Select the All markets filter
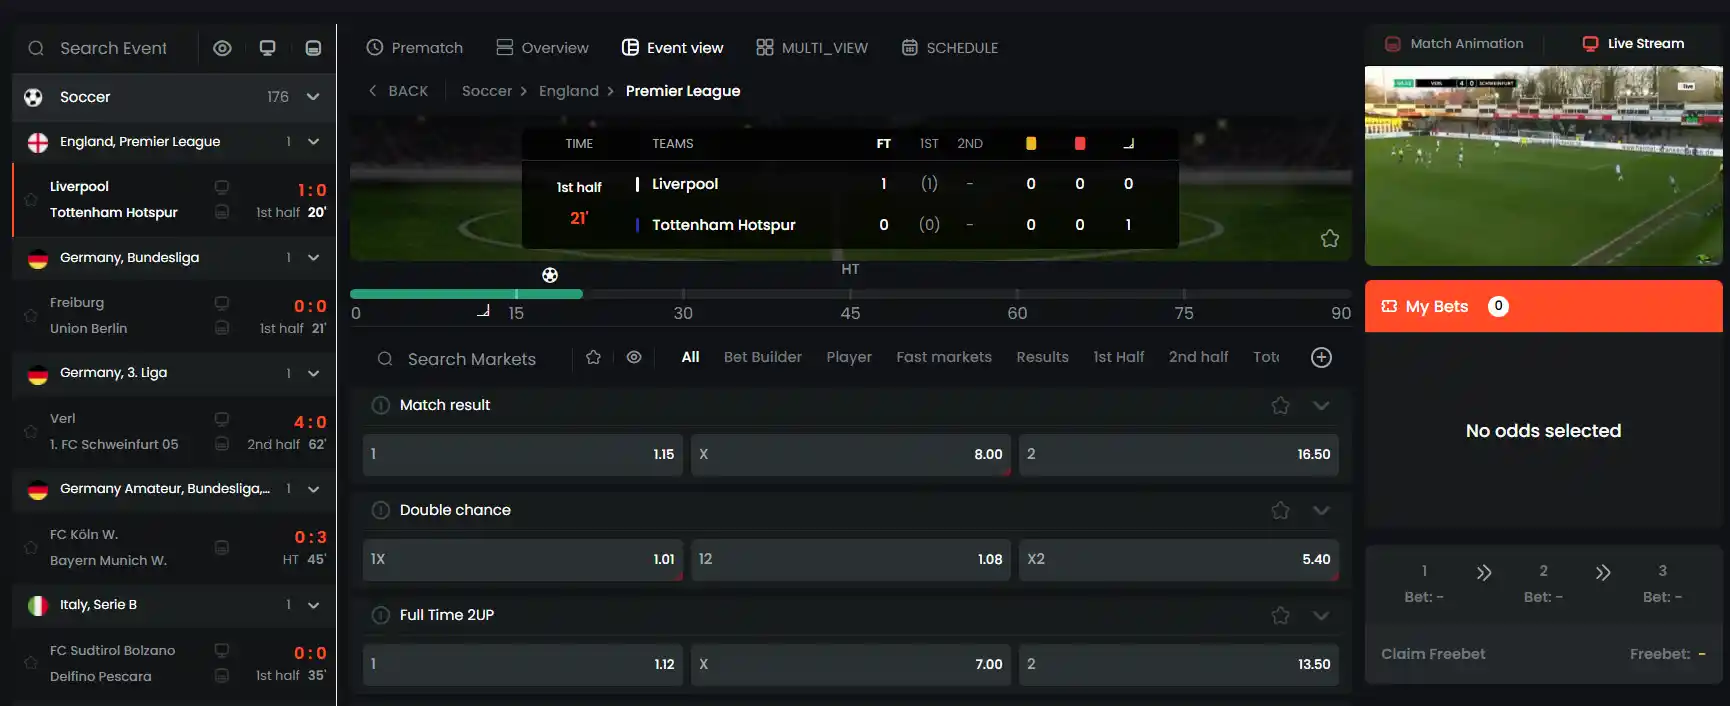Screen dimensions: 1730x706 click(691, 357)
